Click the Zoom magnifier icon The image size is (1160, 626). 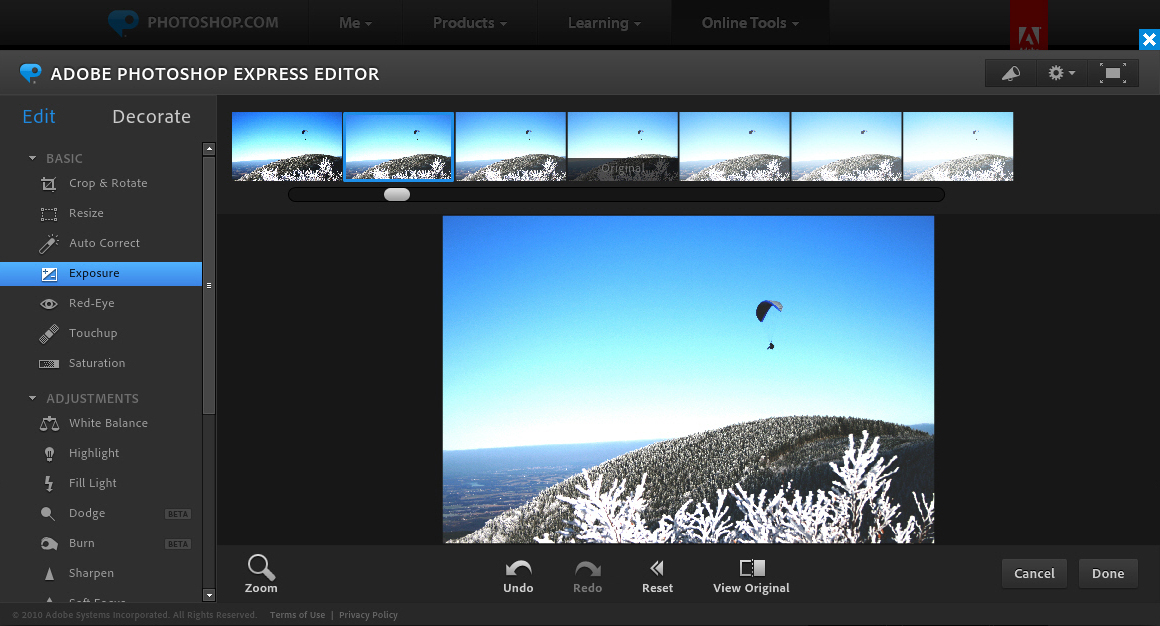point(261,568)
